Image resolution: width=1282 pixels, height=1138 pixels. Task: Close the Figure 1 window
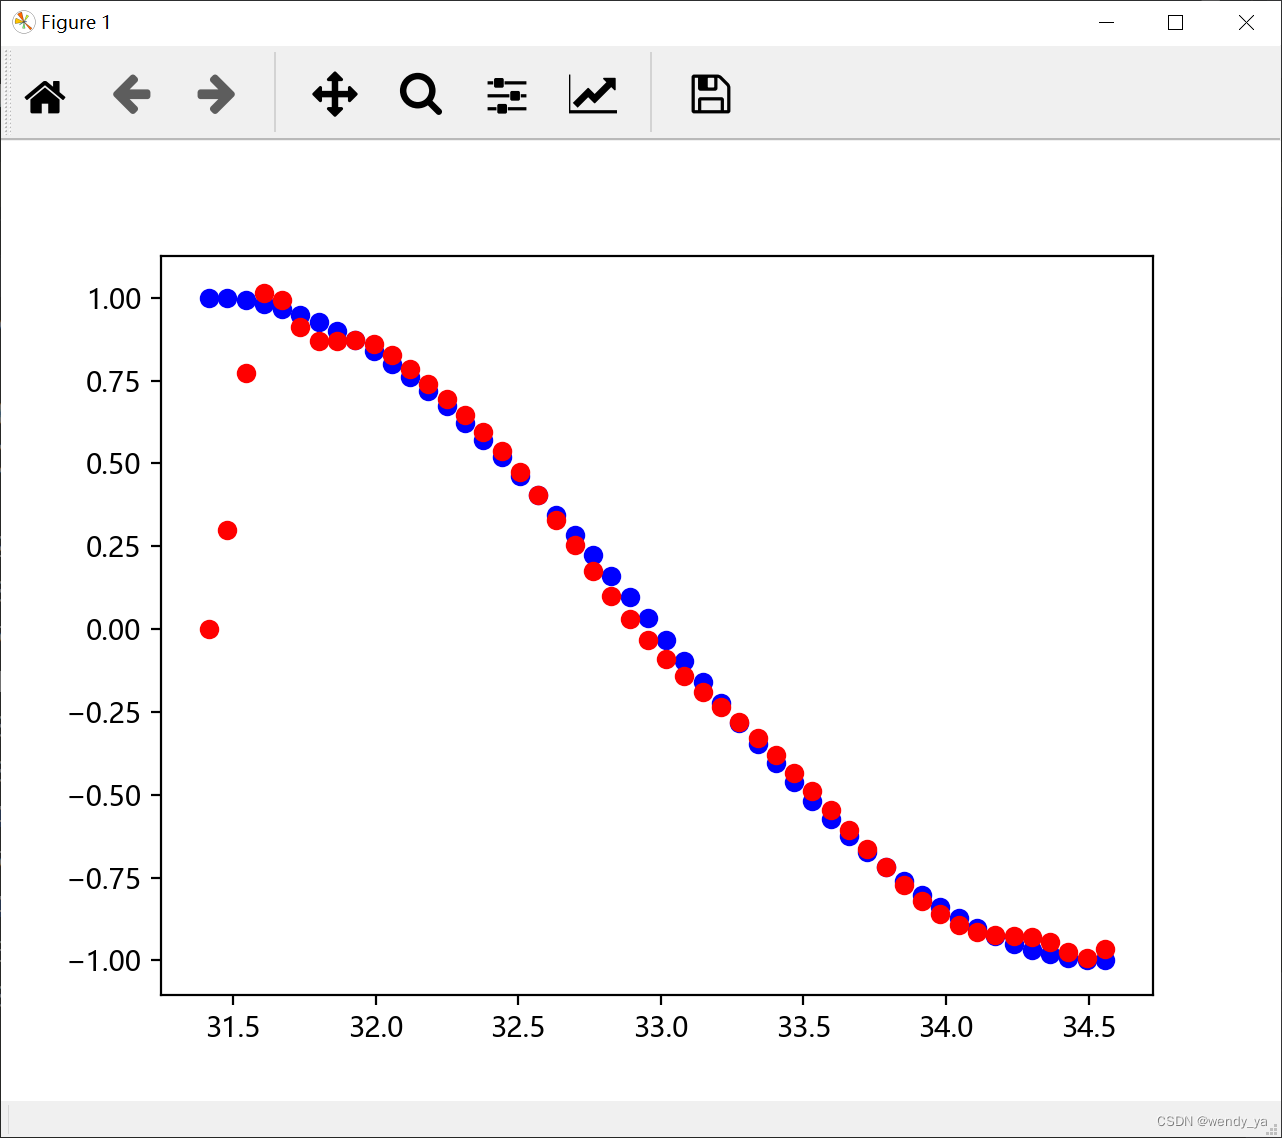tap(1246, 22)
